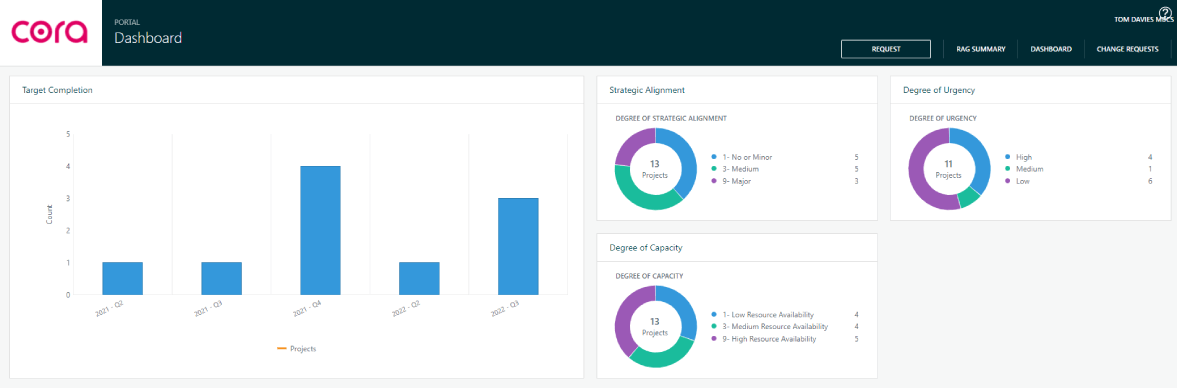Select the 2021 - Q4 bar
This screenshot has width=1177, height=388.
click(321, 230)
